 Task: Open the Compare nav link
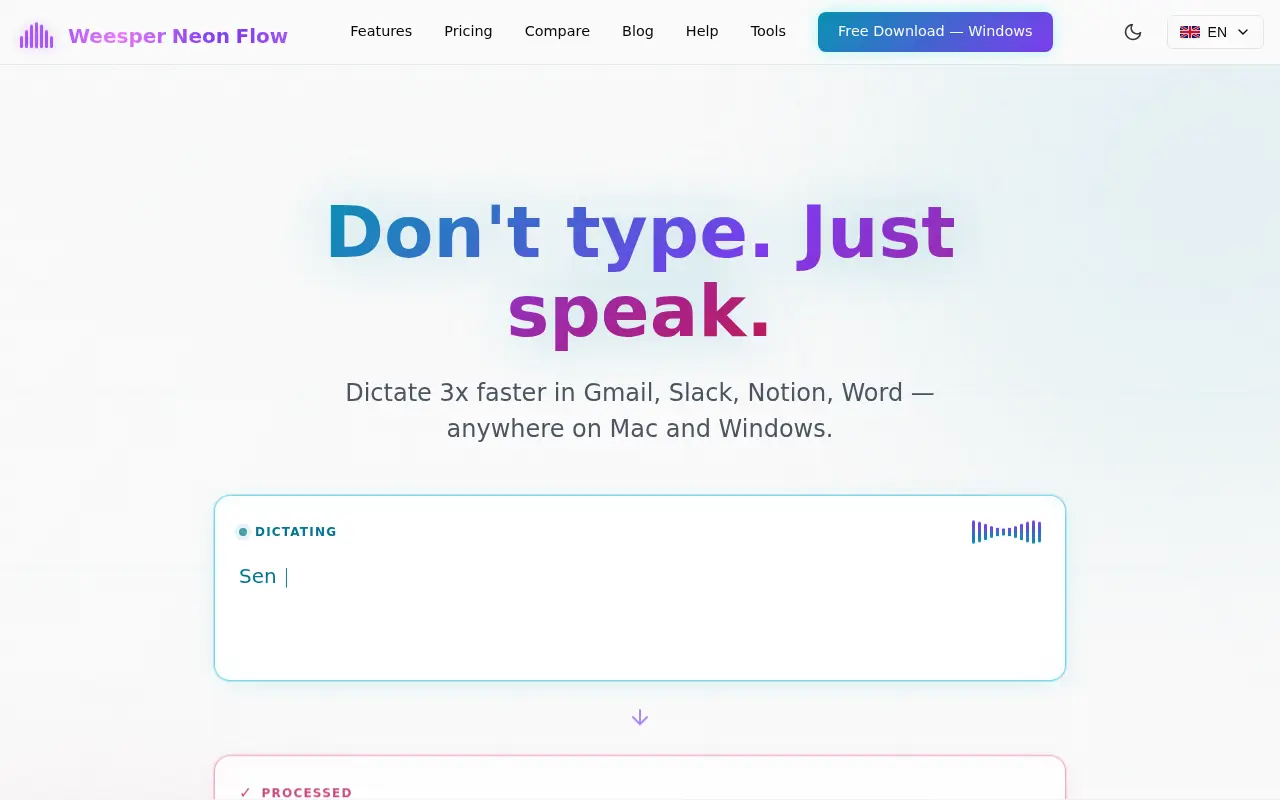pos(557,31)
